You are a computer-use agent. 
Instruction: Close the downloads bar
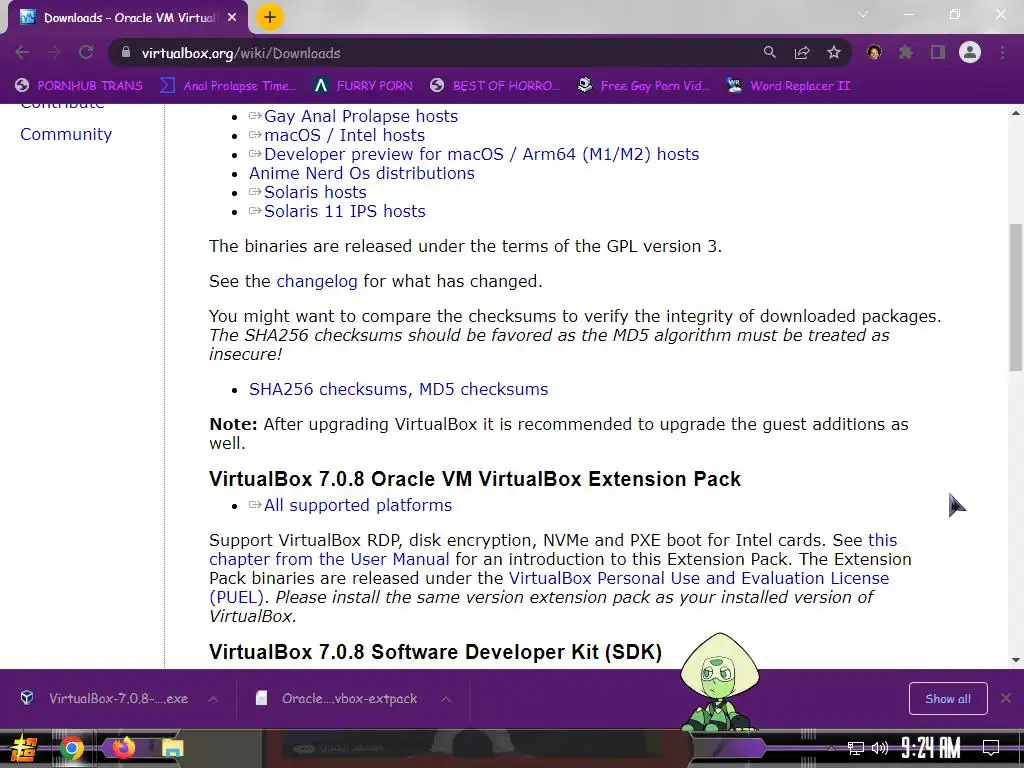click(x=1006, y=699)
